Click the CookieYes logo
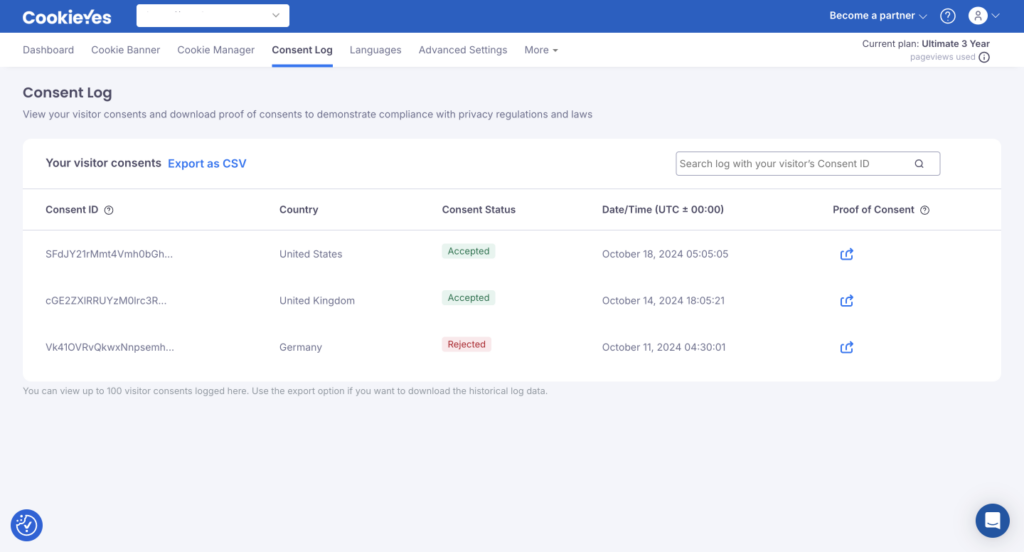The image size is (1024, 552). 67,17
